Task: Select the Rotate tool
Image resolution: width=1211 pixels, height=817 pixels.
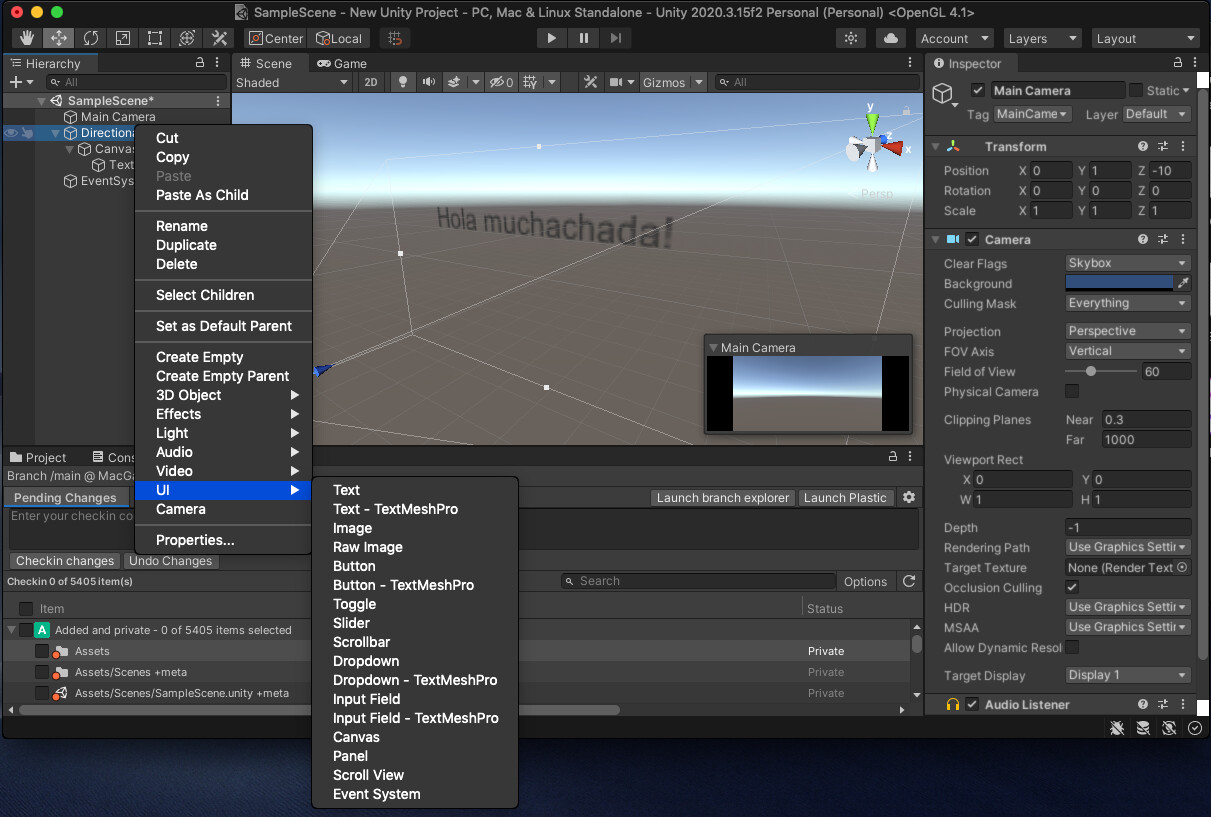Action: [x=91, y=38]
